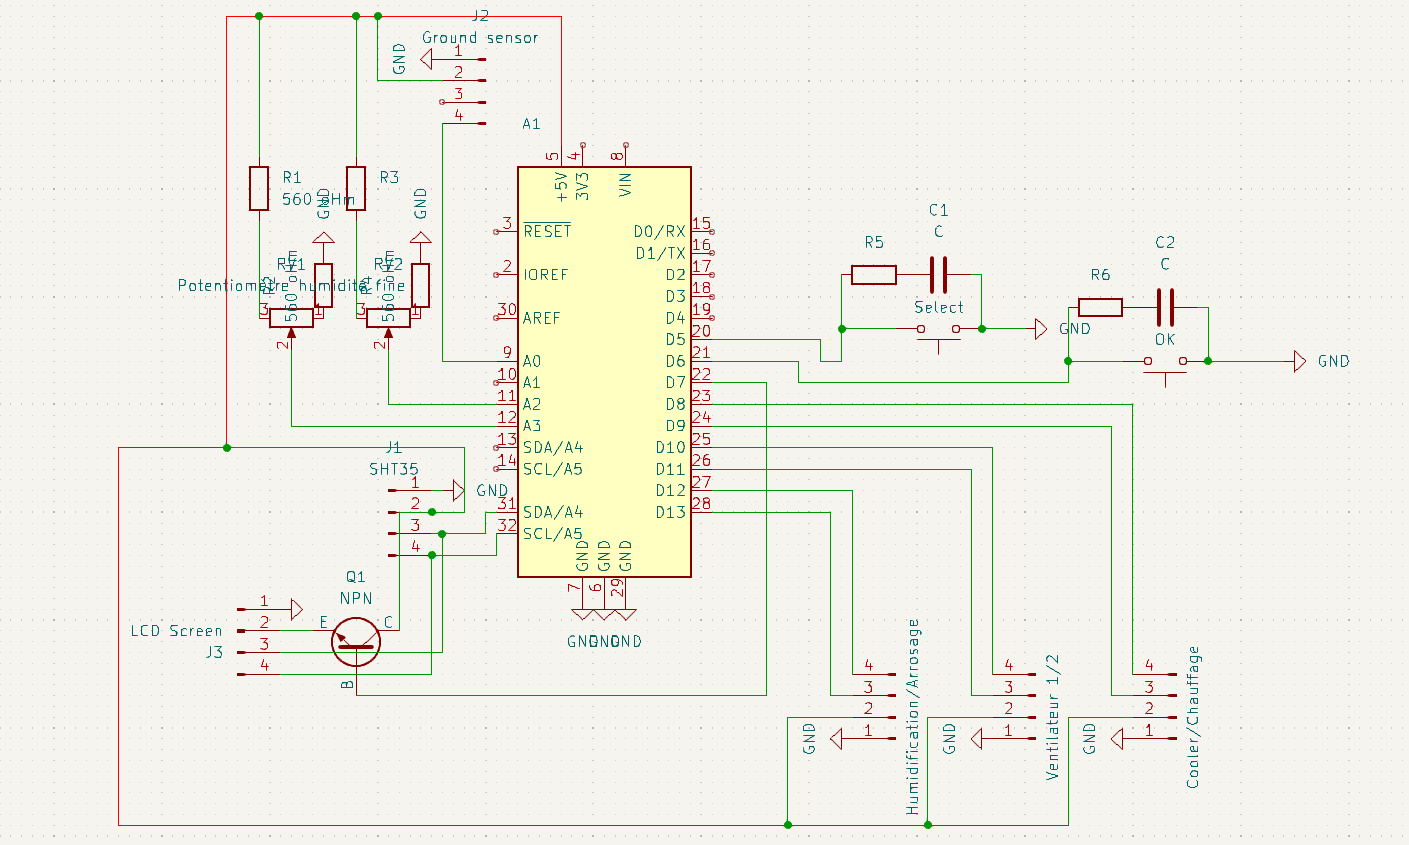The height and width of the screenshot is (845, 1409).
Task: Click GND arrow of Cooler/Chauffage connector
Action: (1117, 739)
